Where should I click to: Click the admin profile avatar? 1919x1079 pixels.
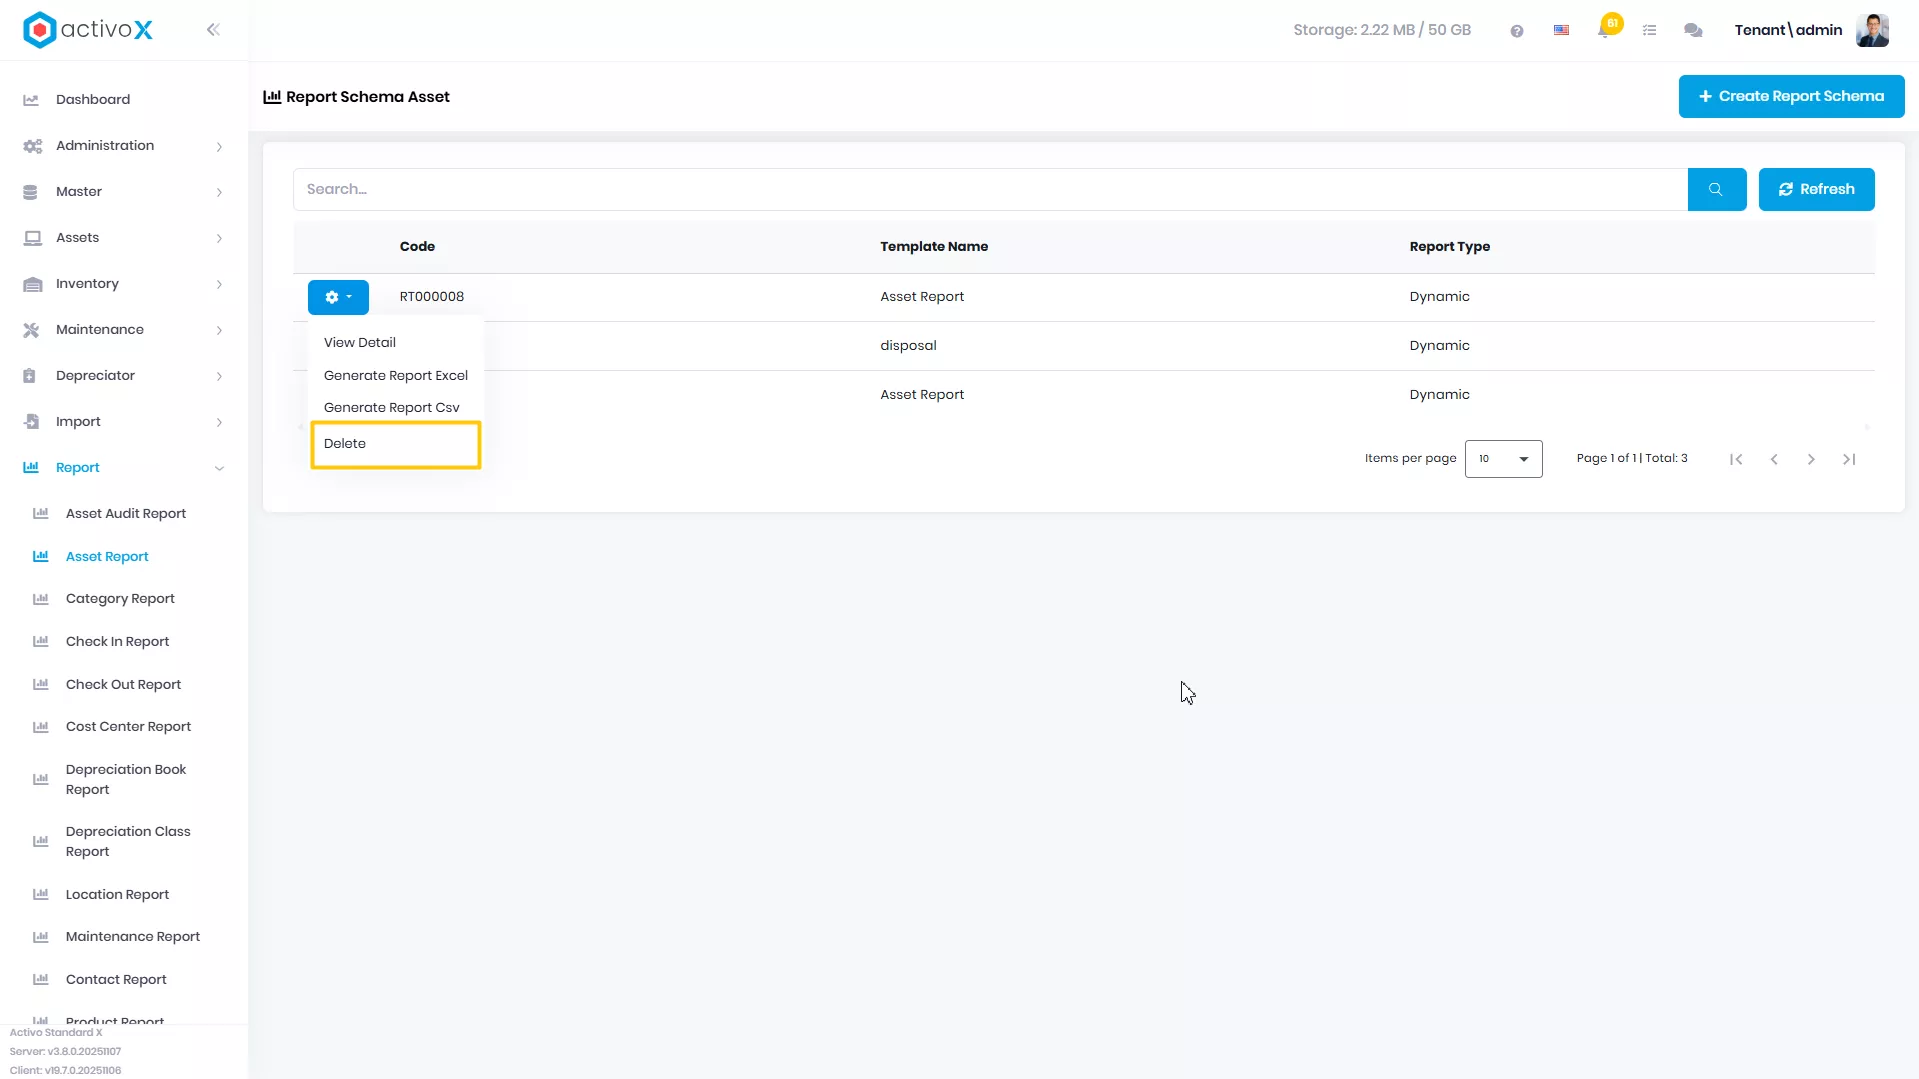[1872, 30]
